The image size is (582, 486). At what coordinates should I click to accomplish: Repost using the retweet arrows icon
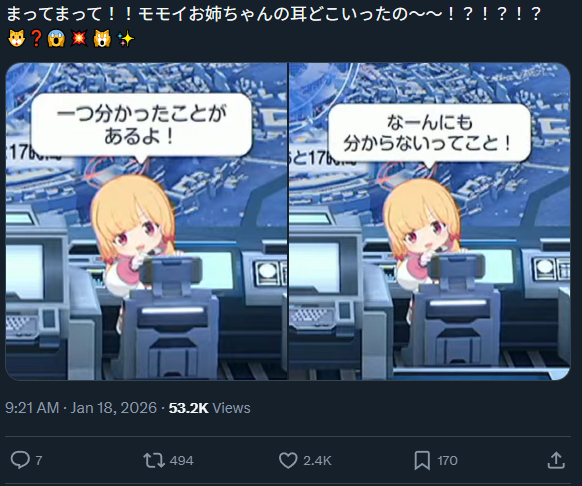pos(154,460)
